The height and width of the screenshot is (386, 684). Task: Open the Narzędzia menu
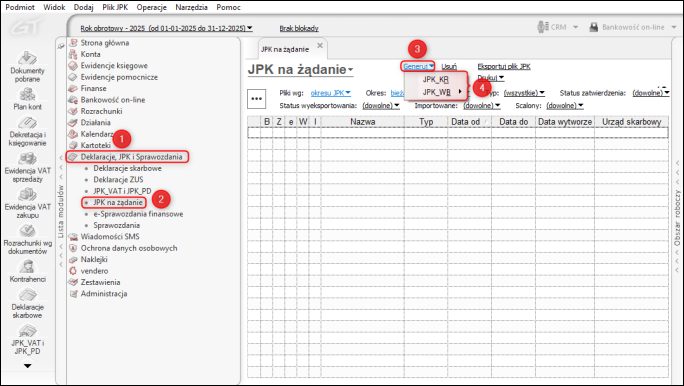tap(192, 7)
